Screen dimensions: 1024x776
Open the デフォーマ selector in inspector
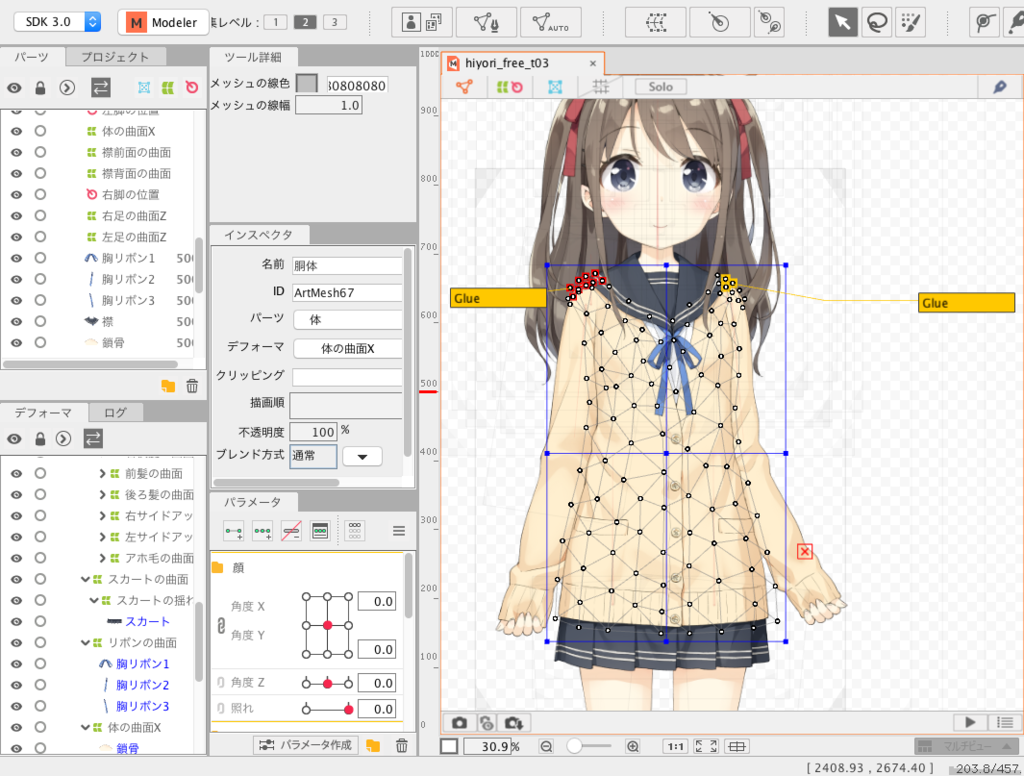point(347,349)
